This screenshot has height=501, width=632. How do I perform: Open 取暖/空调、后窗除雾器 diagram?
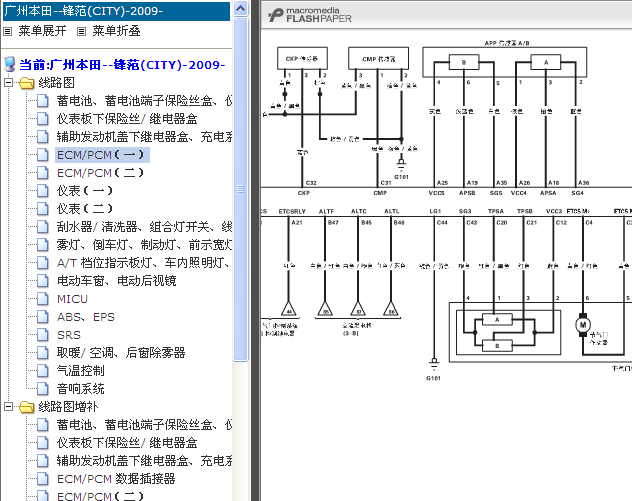[x=121, y=353]
